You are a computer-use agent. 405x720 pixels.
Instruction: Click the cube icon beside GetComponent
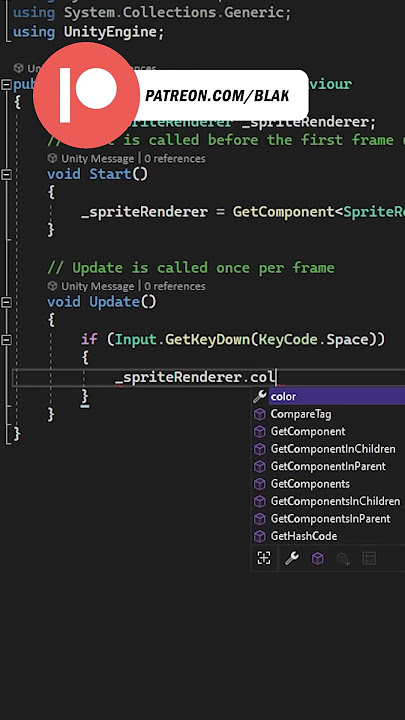pos(260,432)
